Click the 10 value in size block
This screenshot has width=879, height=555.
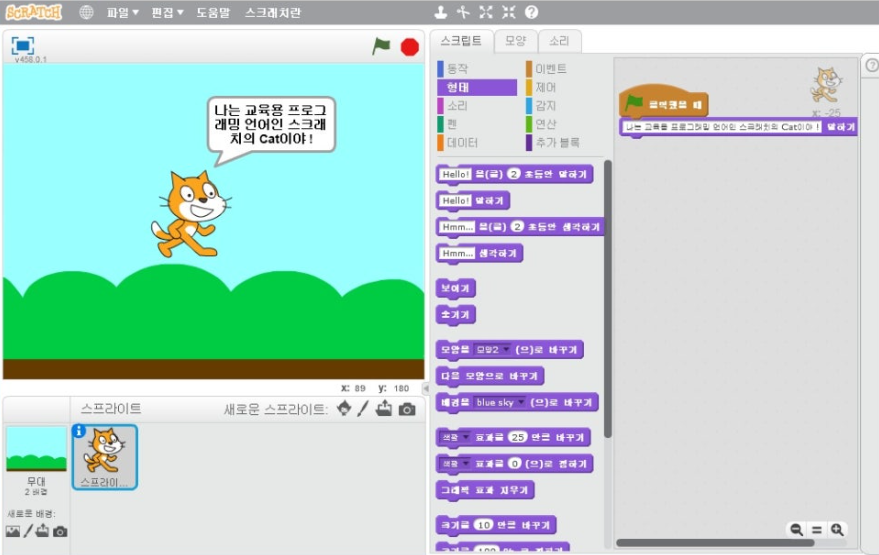click(x=484, y=525)
